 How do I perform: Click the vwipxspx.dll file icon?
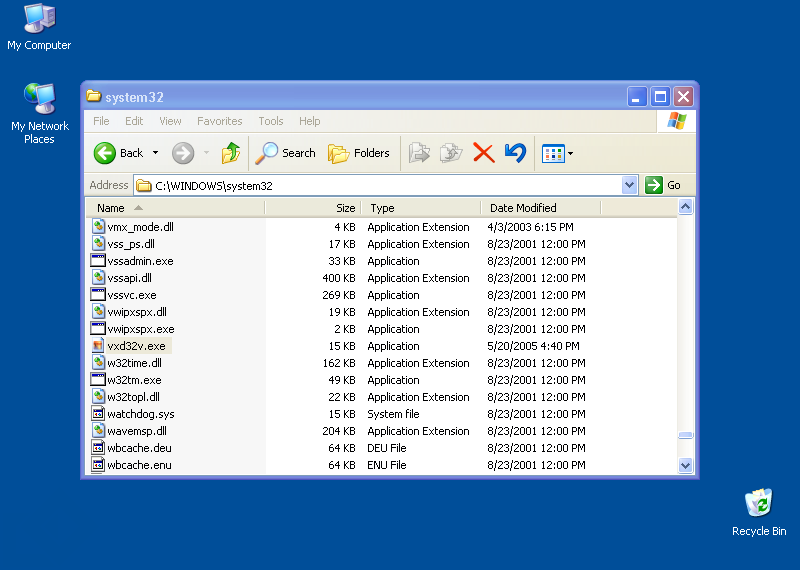98,312
